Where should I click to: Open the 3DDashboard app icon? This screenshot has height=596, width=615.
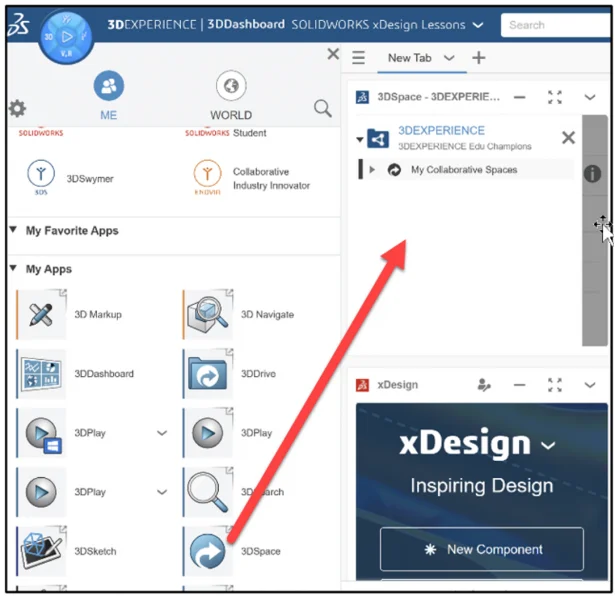pos(42,374)
